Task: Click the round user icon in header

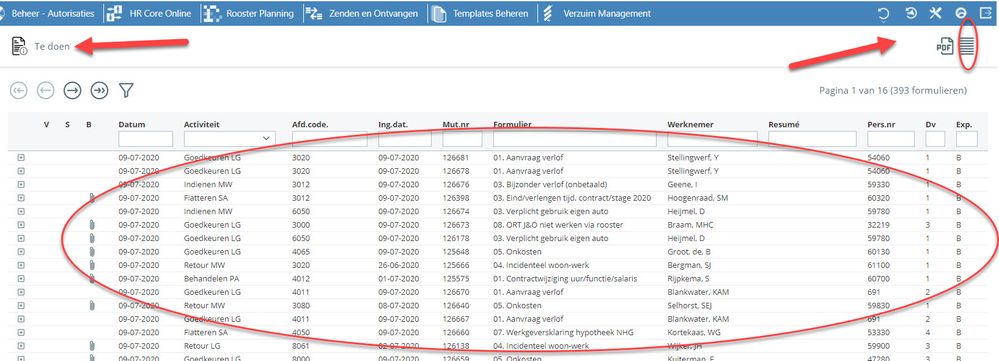Action: 961,13
